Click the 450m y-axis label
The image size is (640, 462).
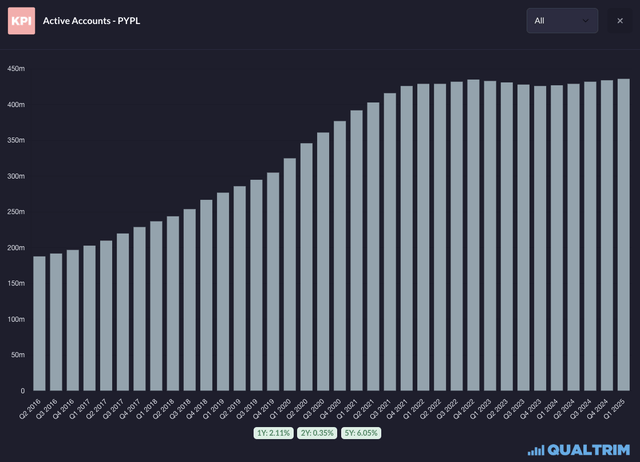(15, 69)
